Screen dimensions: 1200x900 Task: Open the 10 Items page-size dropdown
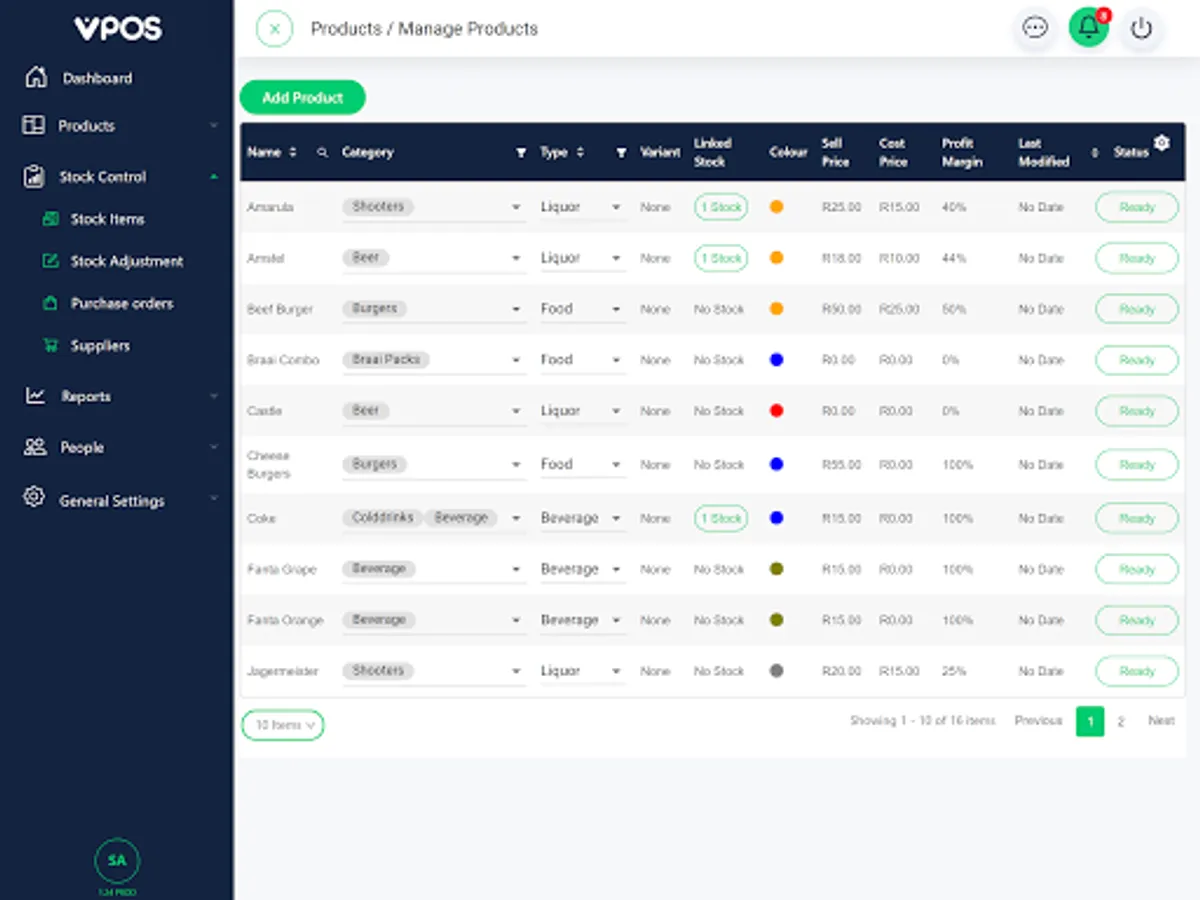pos(283,725)
